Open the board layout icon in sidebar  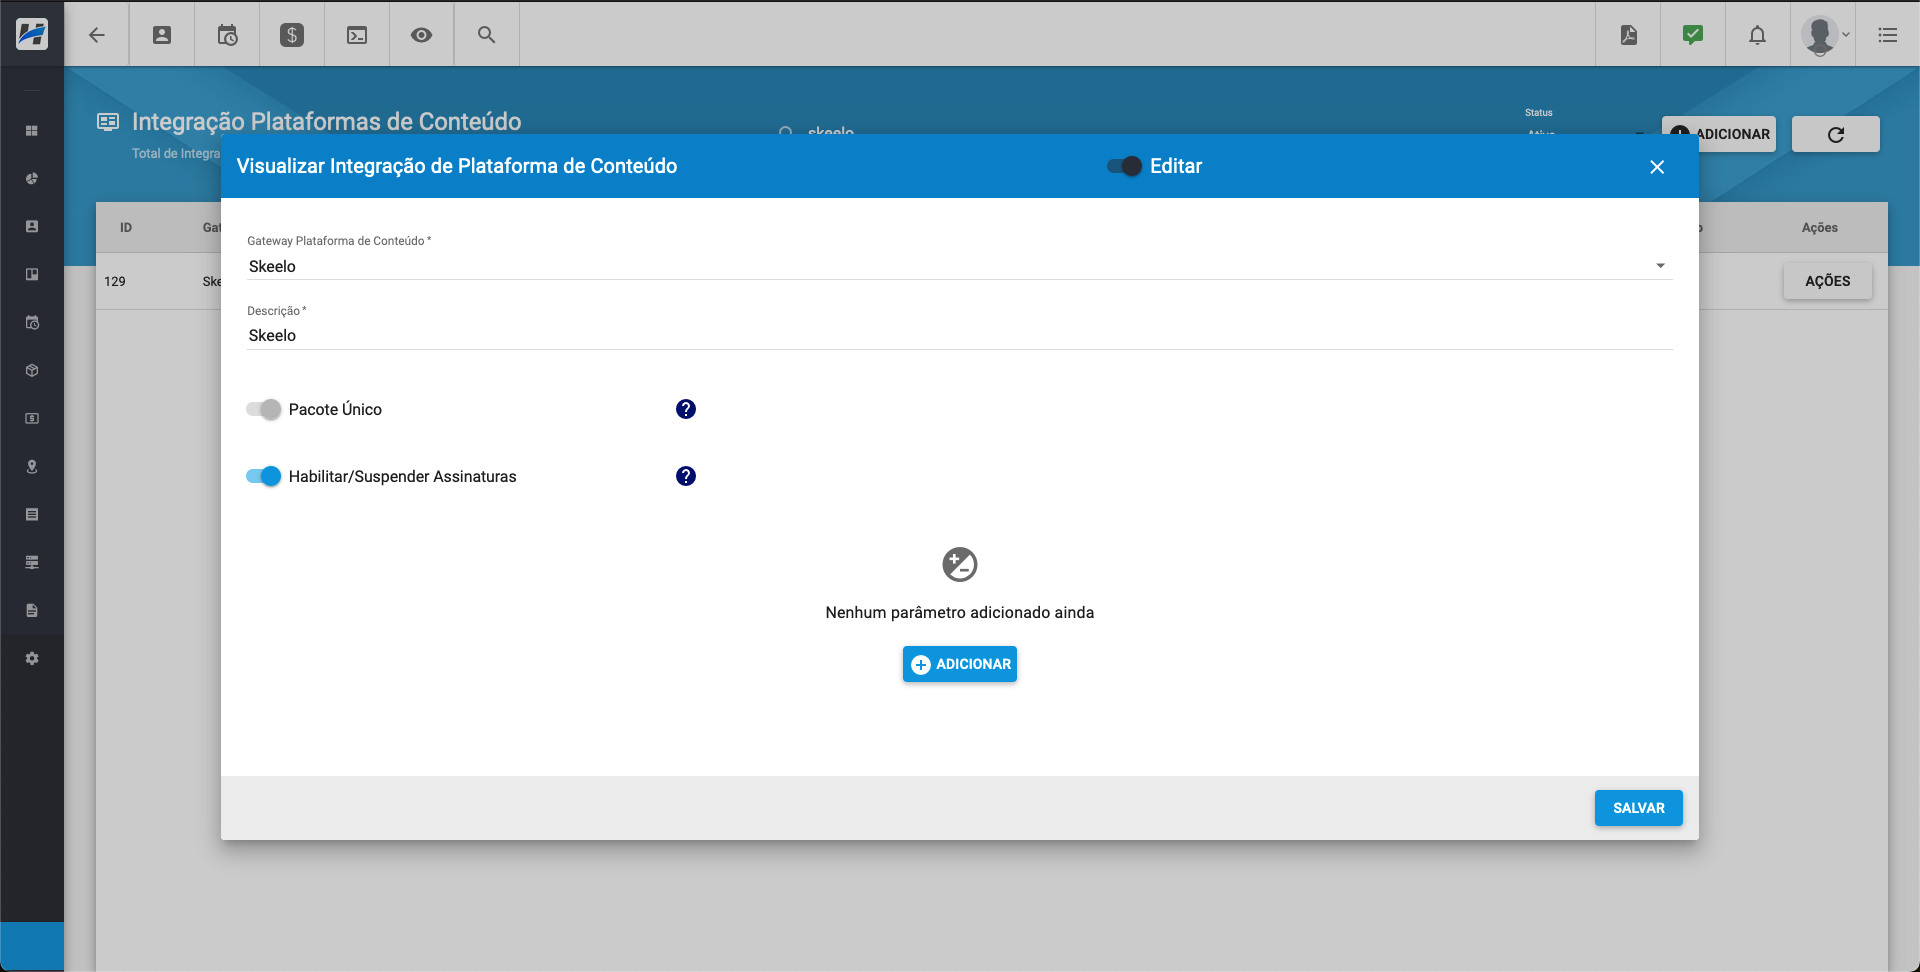32,275
